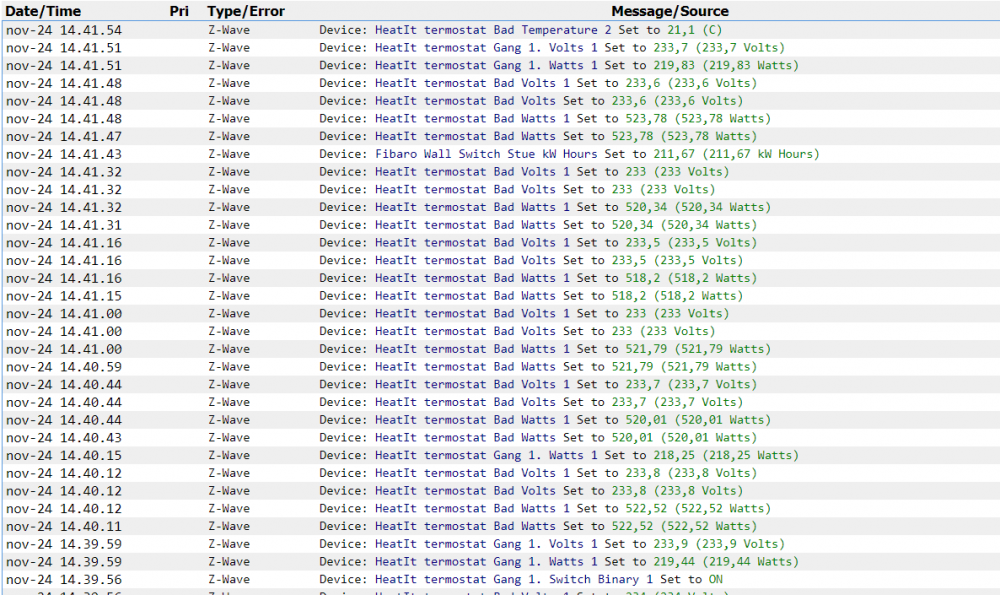Sort entries by Type/Error column header
The width and height of the screenshot is (1000, 595).
pyautogui.click(x=245, y=11)
